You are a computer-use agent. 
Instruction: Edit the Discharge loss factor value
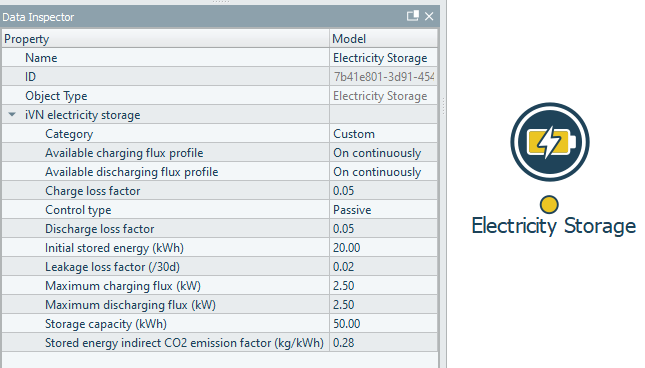click(x=383, y=229)
